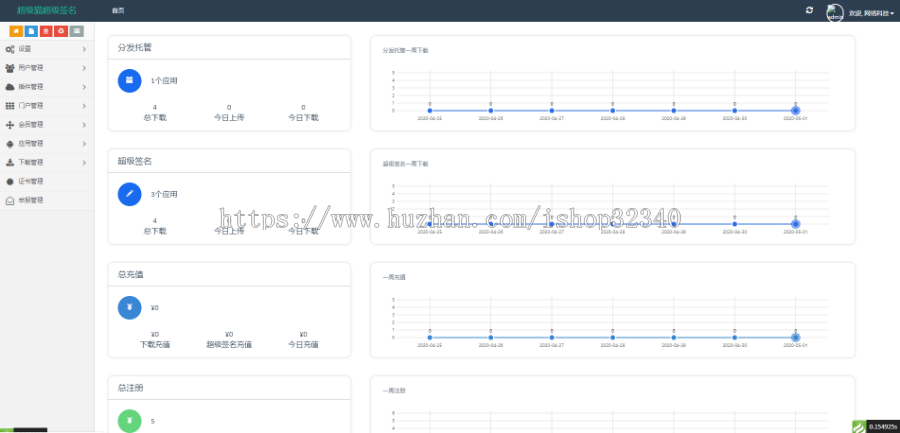This screenshot has height=433, width=900.
Task: Click the 总充值 card title
Action: (x=131, y=275)
